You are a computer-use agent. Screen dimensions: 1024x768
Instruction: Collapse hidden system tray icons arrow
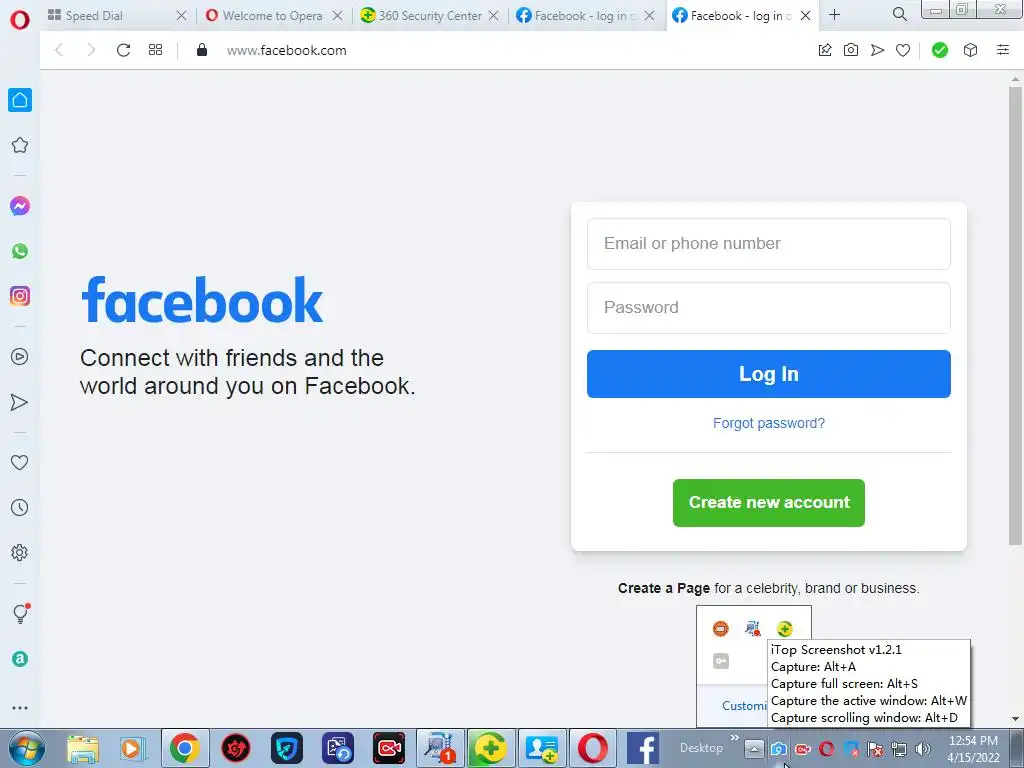(x=754, y=748)
